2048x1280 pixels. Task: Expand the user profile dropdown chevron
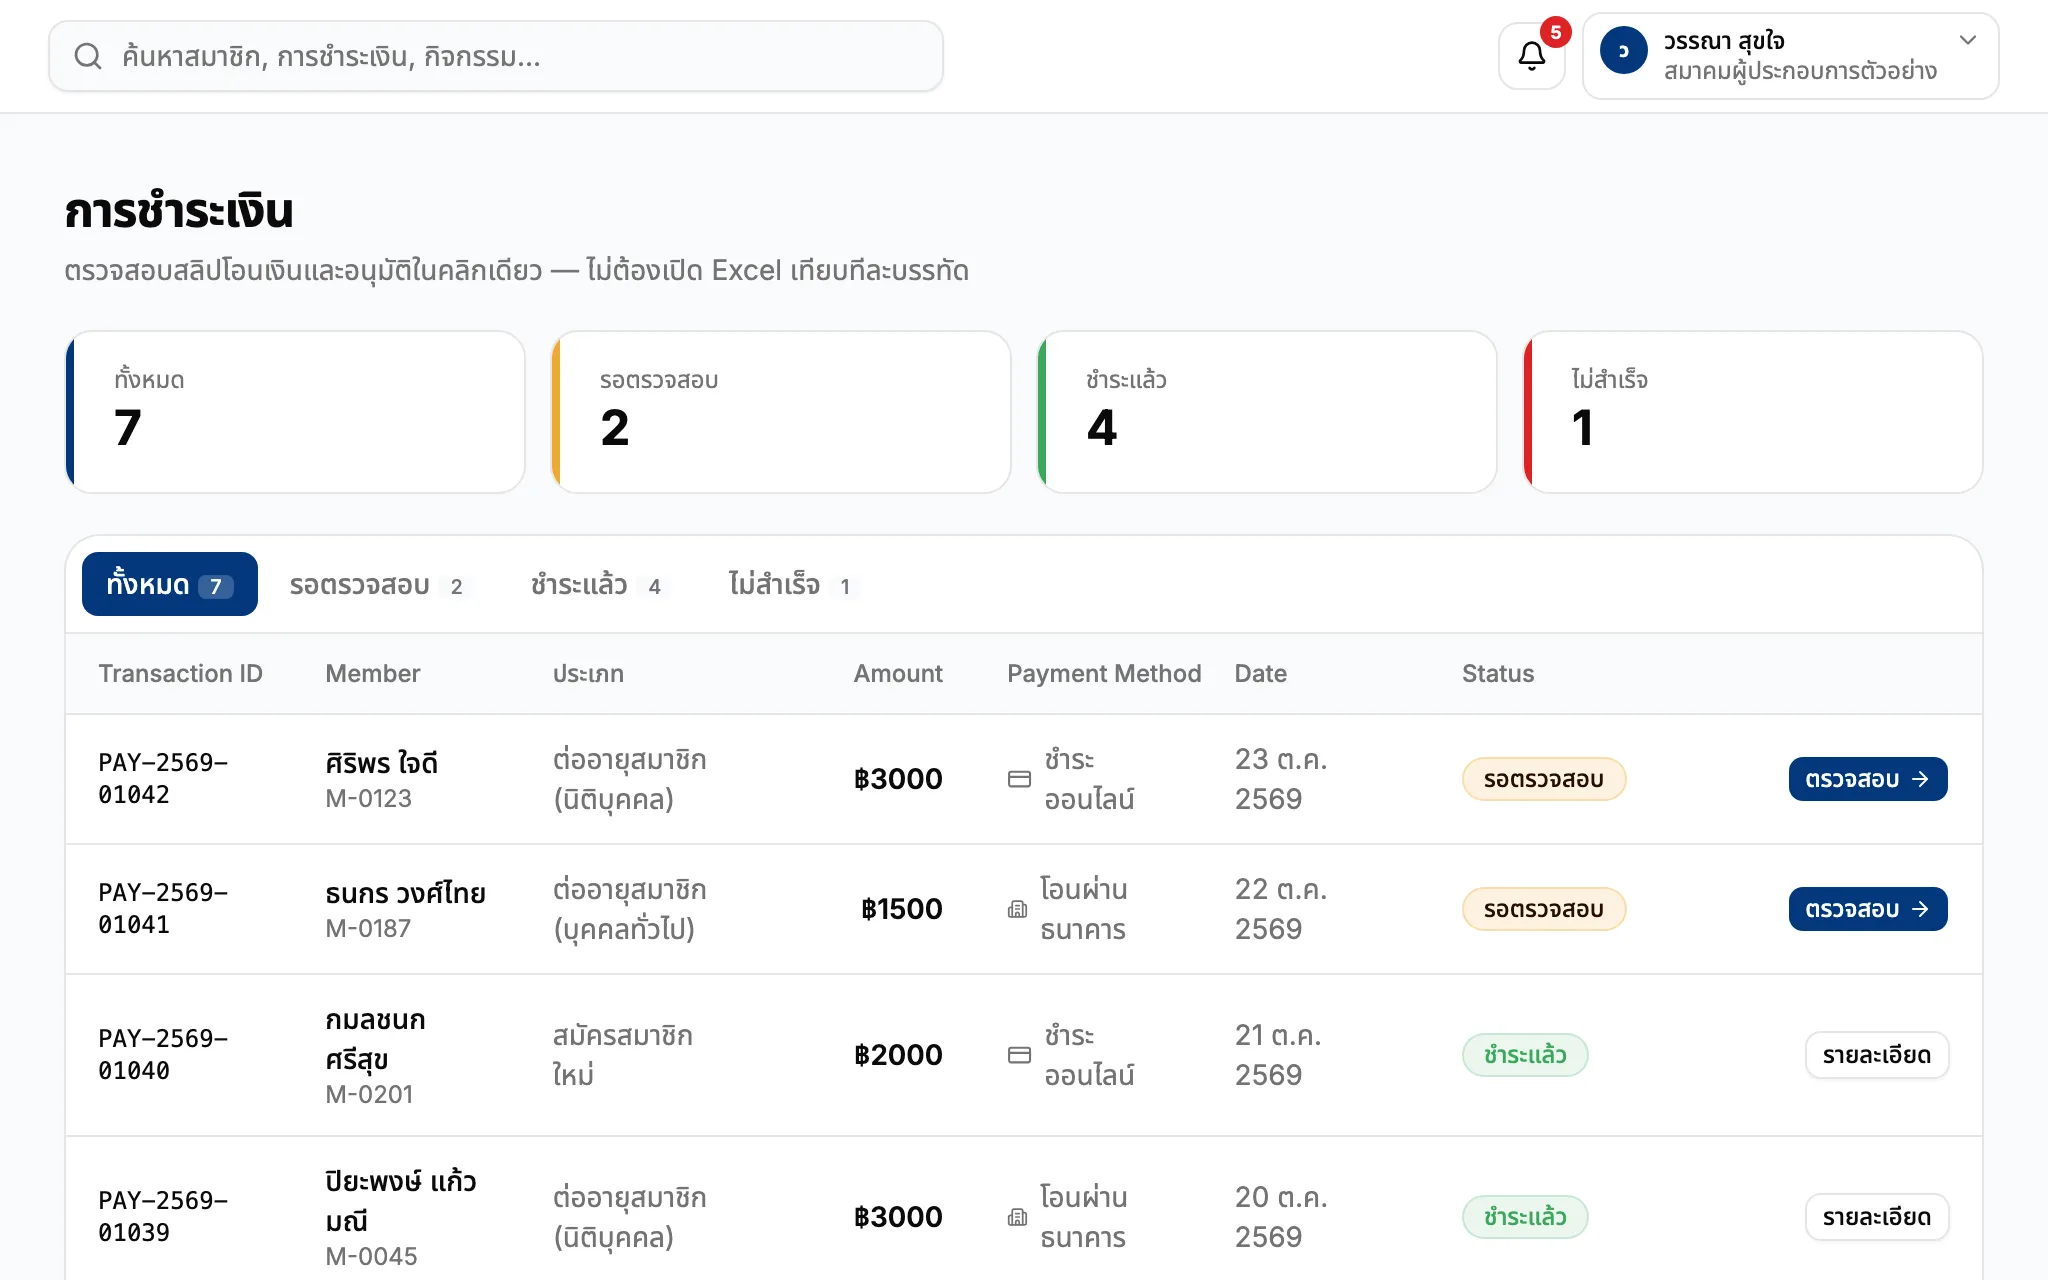point(1967,40)
